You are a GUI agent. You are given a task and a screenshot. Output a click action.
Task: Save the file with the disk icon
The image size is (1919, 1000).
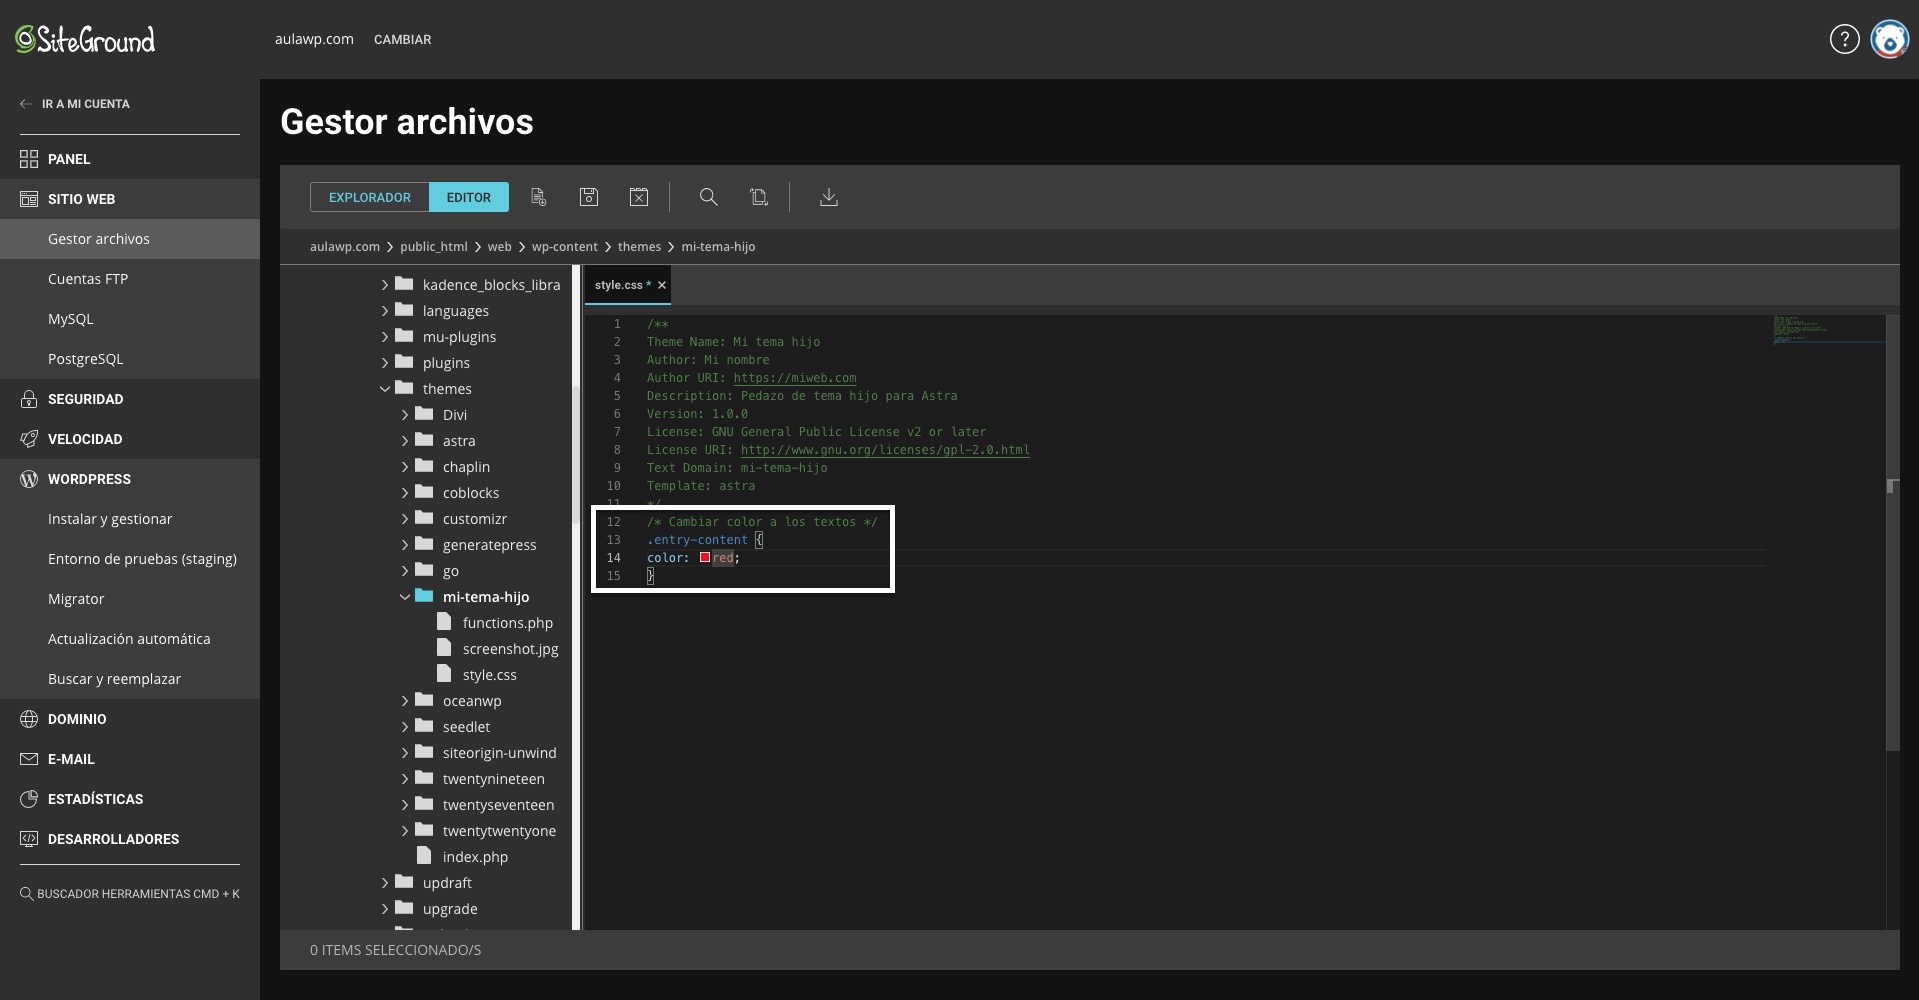(x=589, y=197)
